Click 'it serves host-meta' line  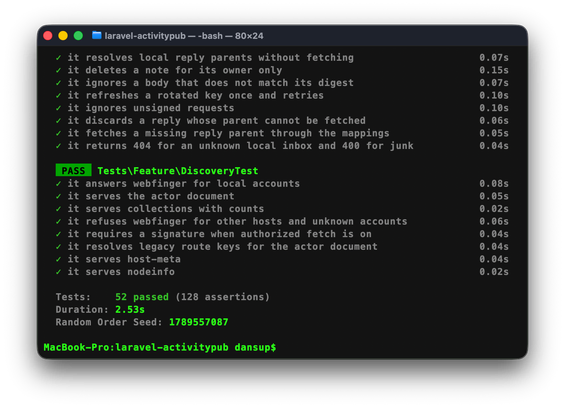pos(124,260)
